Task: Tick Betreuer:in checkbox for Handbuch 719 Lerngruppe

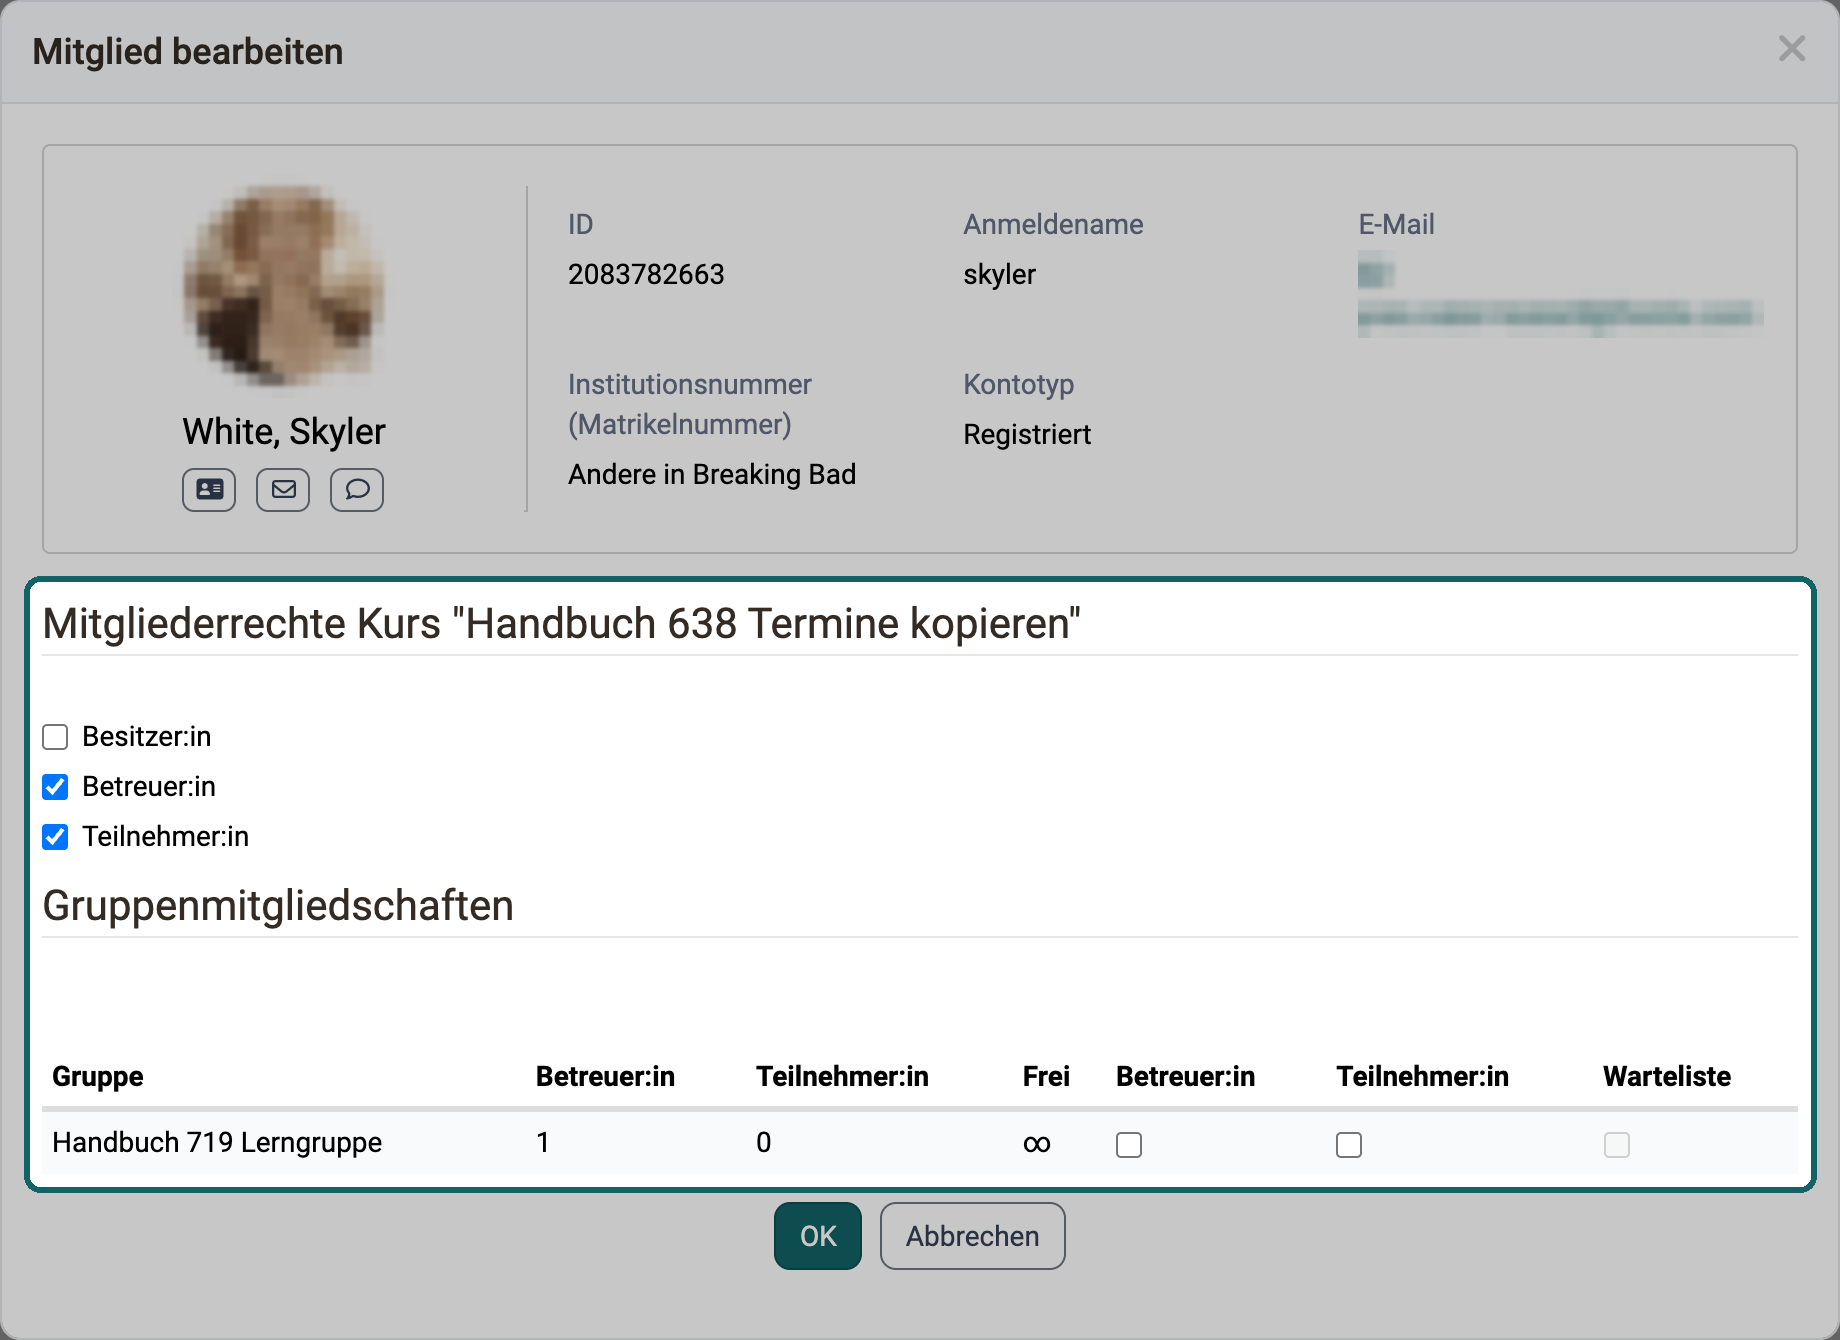Action: click(x=1129, y=1144)
